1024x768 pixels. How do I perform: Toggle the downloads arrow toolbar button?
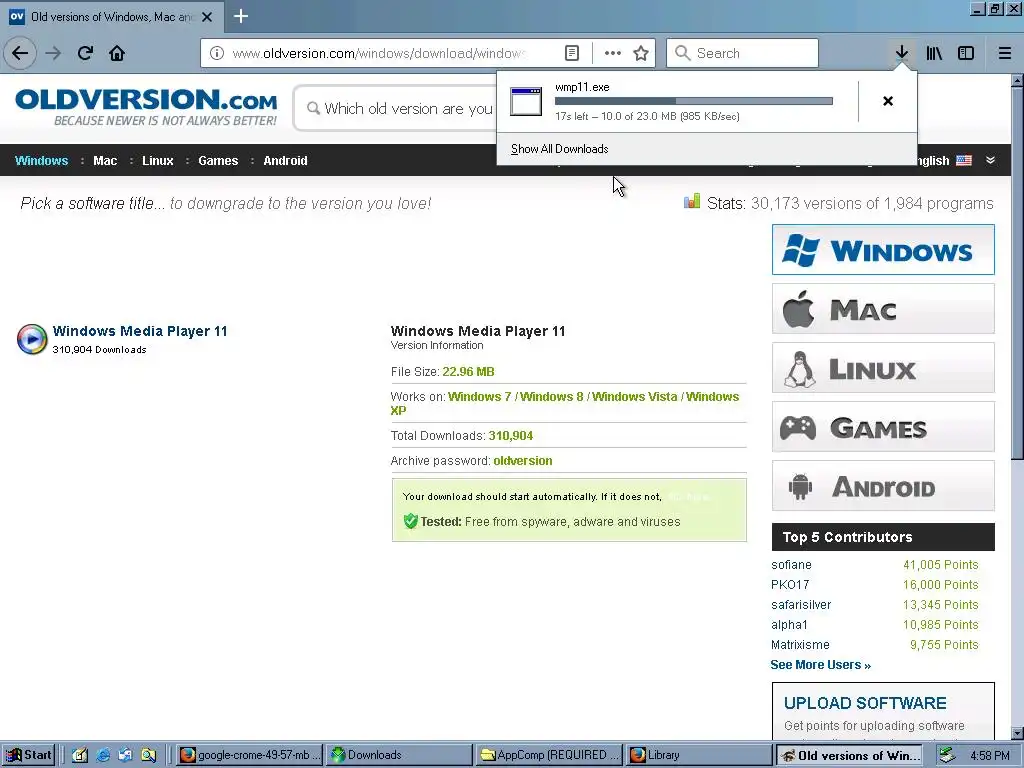902,53
